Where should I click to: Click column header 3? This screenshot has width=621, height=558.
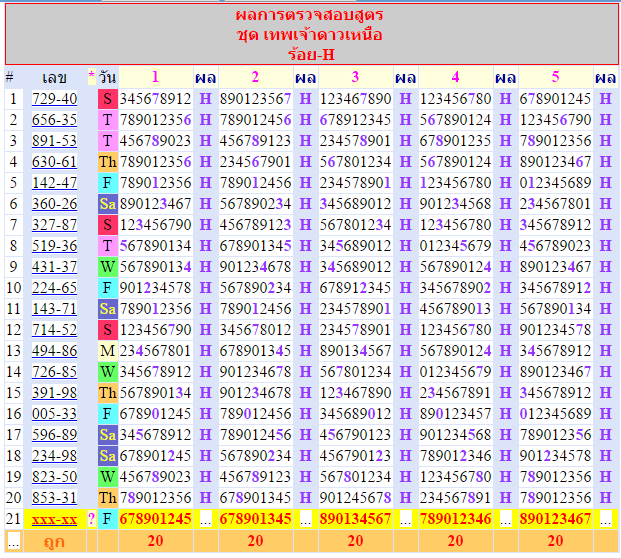coord(355,77)
